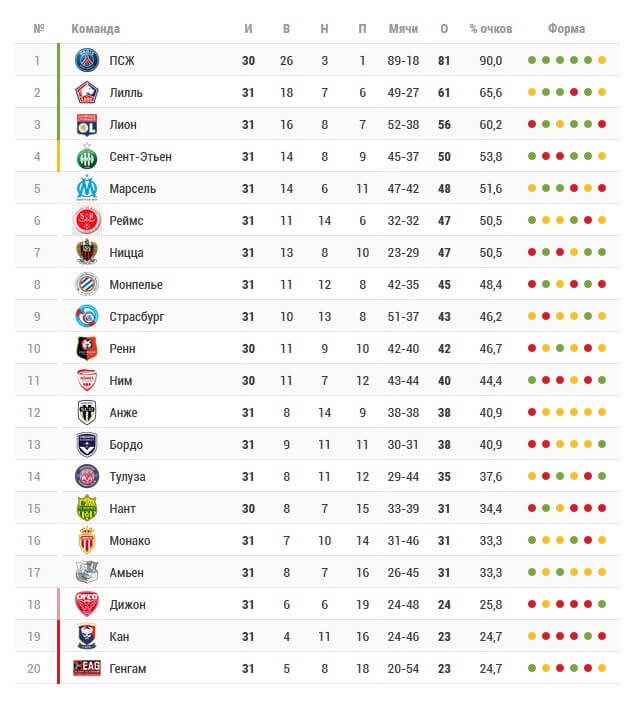Image resolution: width=641 pixels, height=701 pixels.
Task: Select the Saint-Étienne green crest
Action: pos(87,156)
